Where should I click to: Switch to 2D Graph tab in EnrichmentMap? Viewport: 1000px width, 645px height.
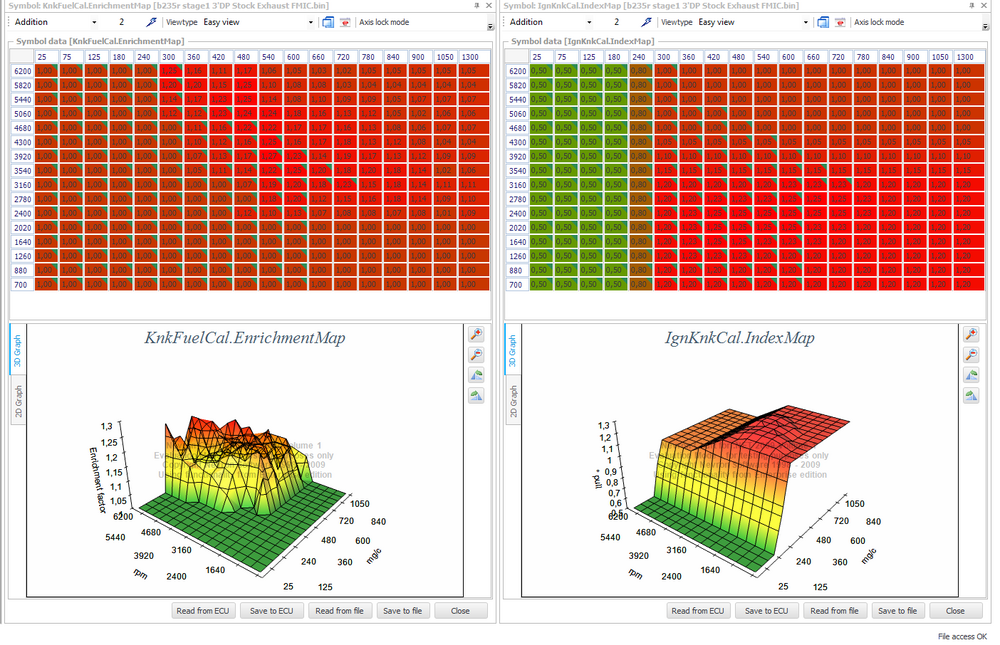(x=18, y=401)
